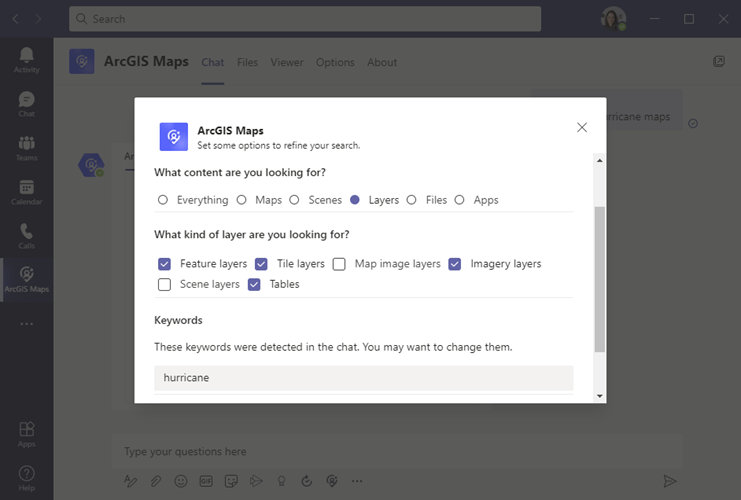The height and width of the screenshot is (500, 741).
Task: Open Teams section in the sidebar
Action: [x=26, y=148]
